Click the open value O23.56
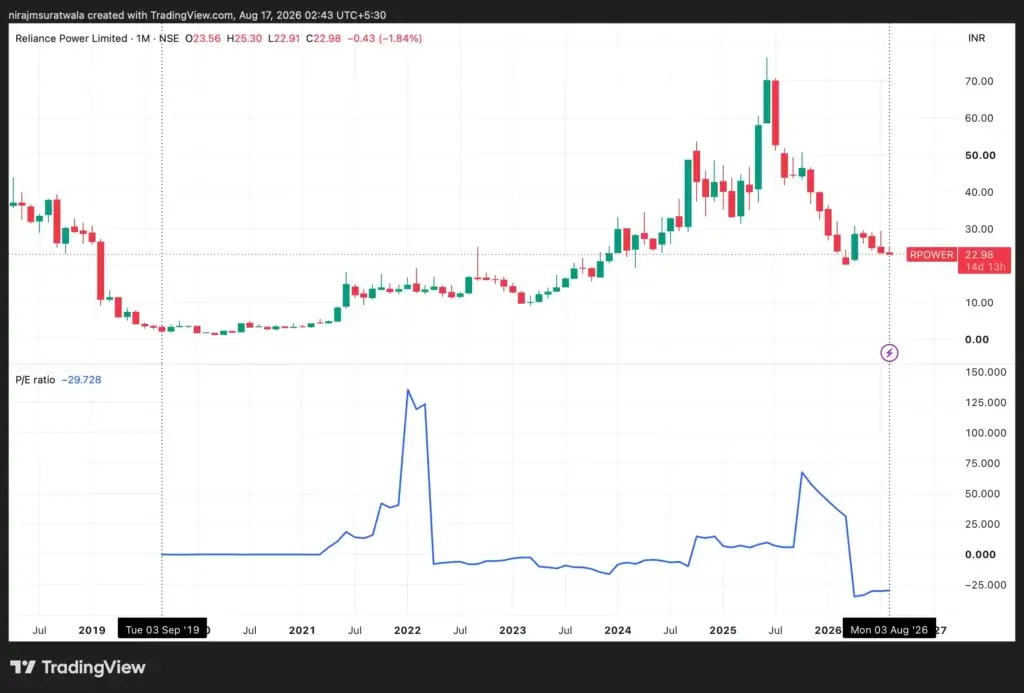Viewport: 1024px width, 693px height. (x=203, y=39)
